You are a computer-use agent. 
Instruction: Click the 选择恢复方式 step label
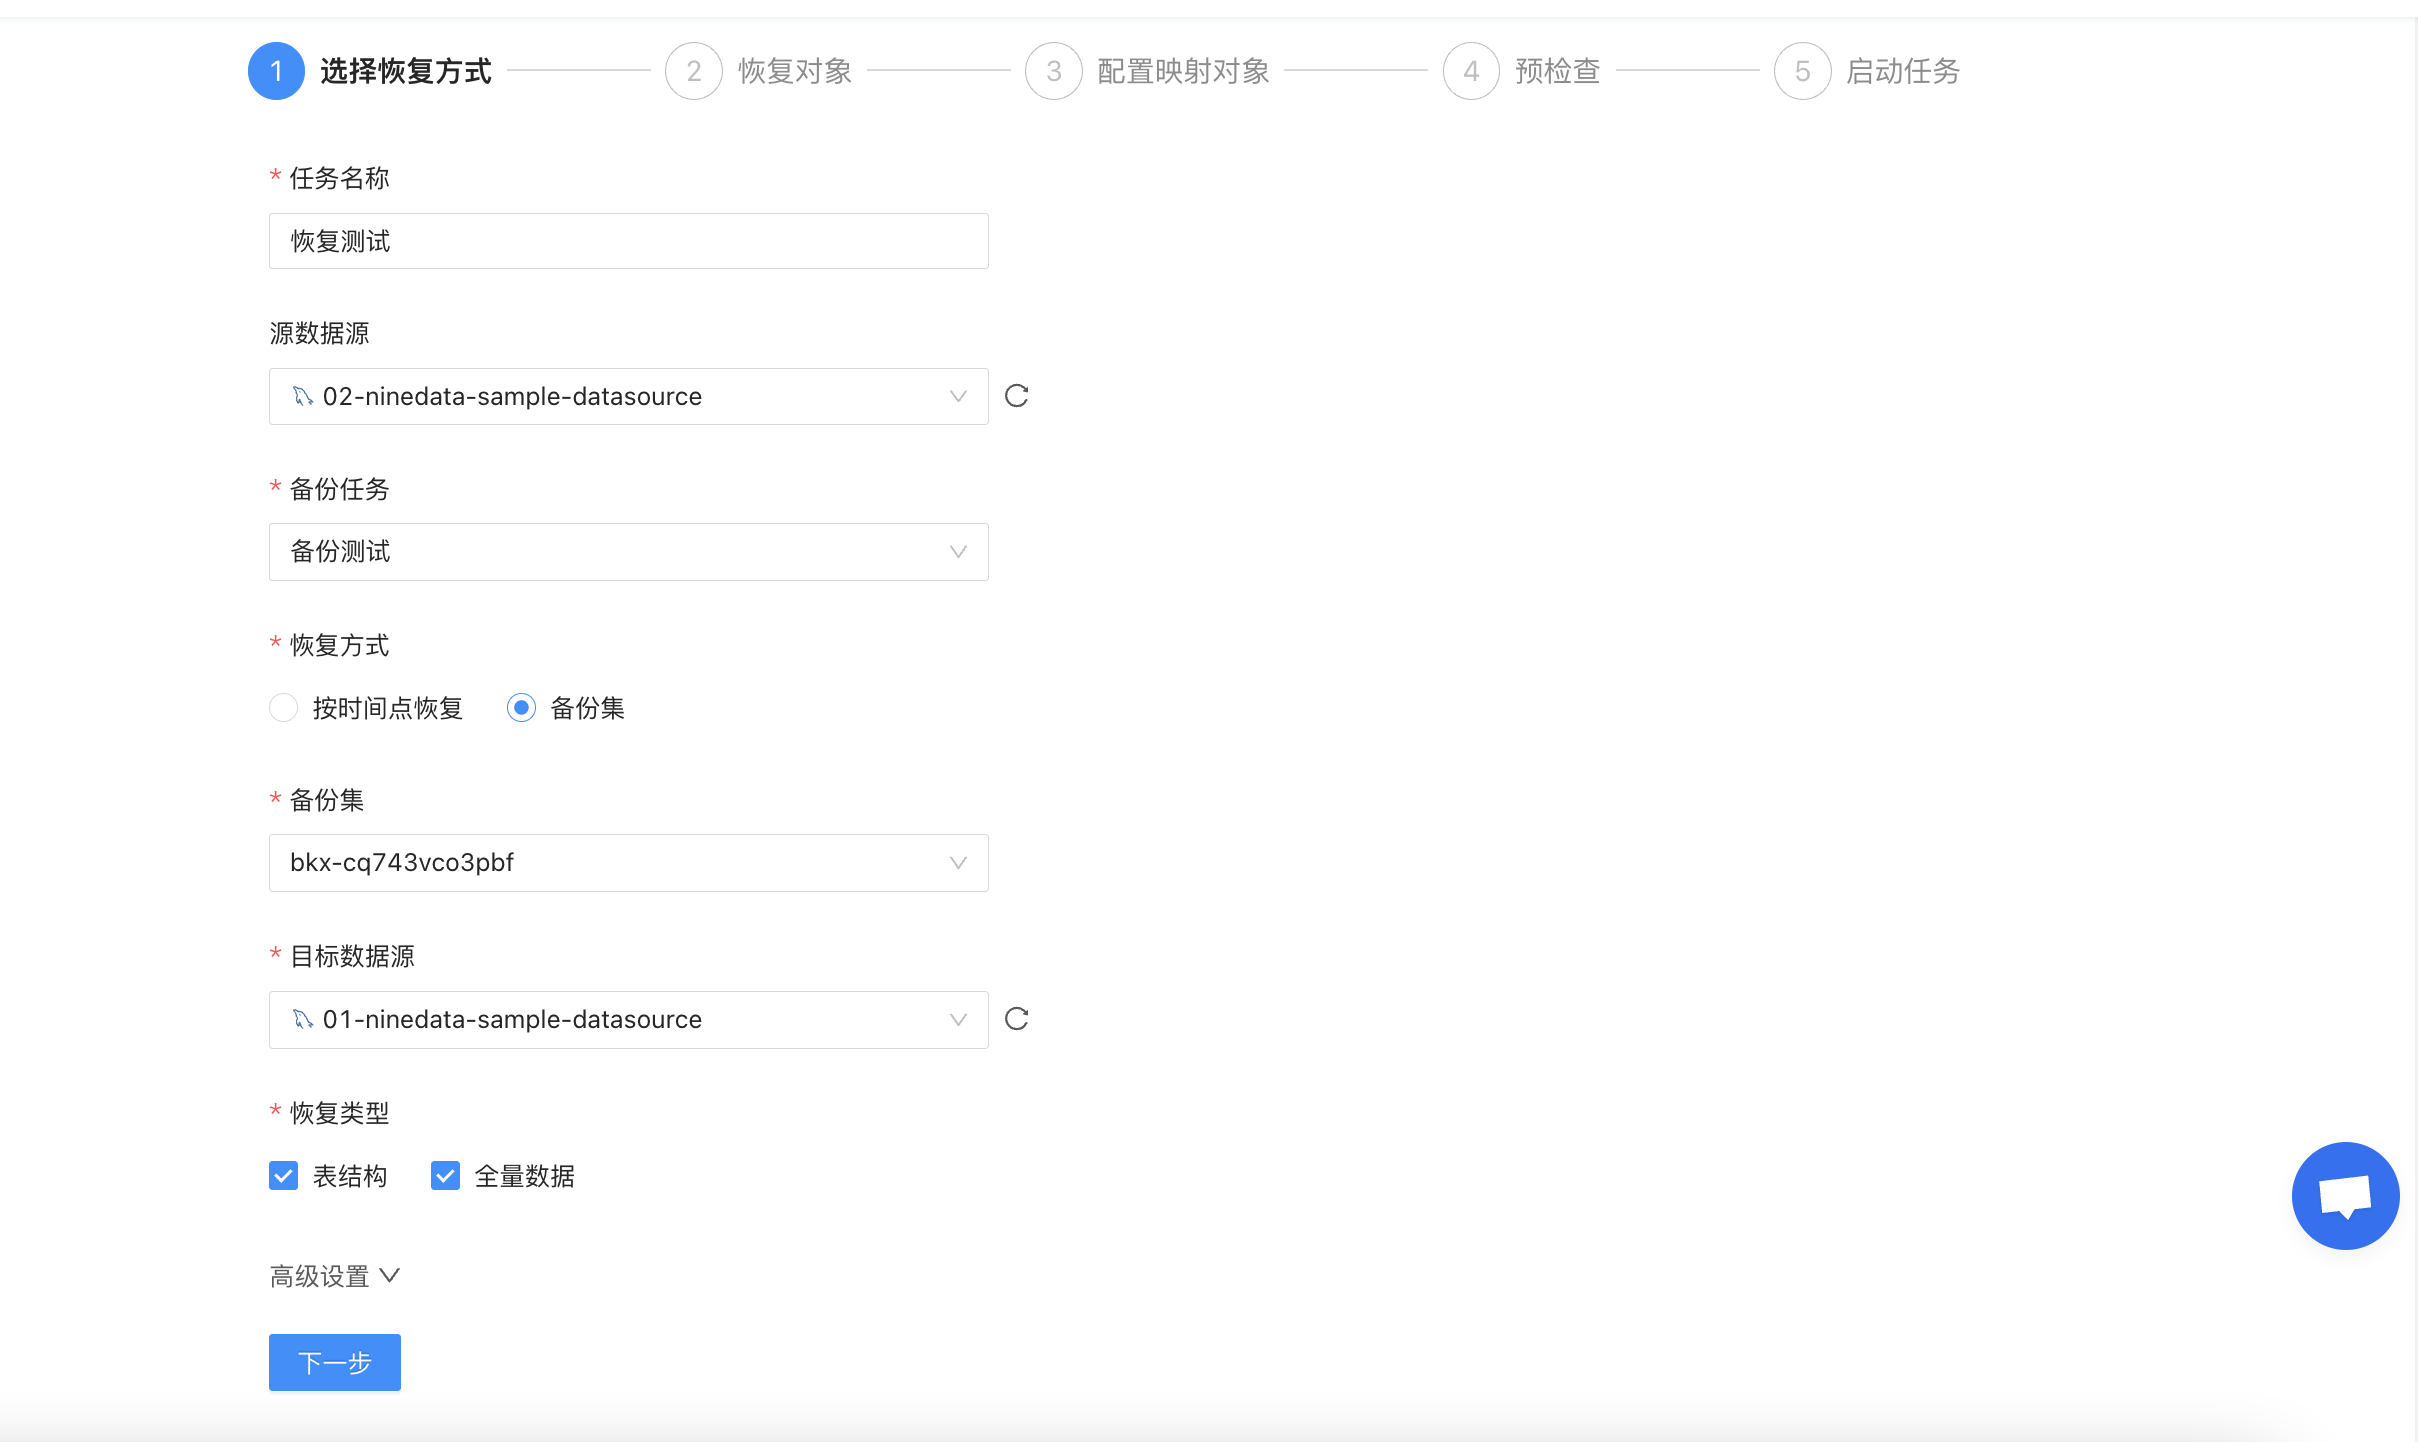click(405, 70)
